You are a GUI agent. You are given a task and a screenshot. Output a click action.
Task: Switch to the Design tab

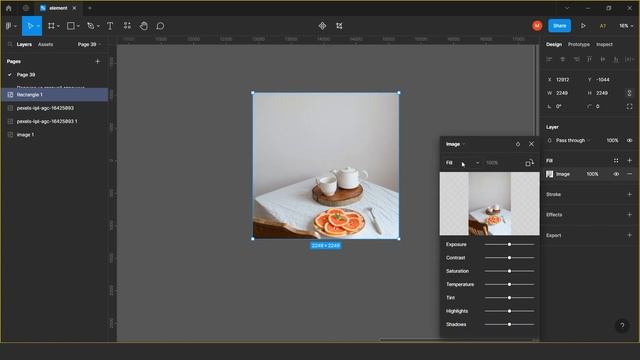(554, 44)
